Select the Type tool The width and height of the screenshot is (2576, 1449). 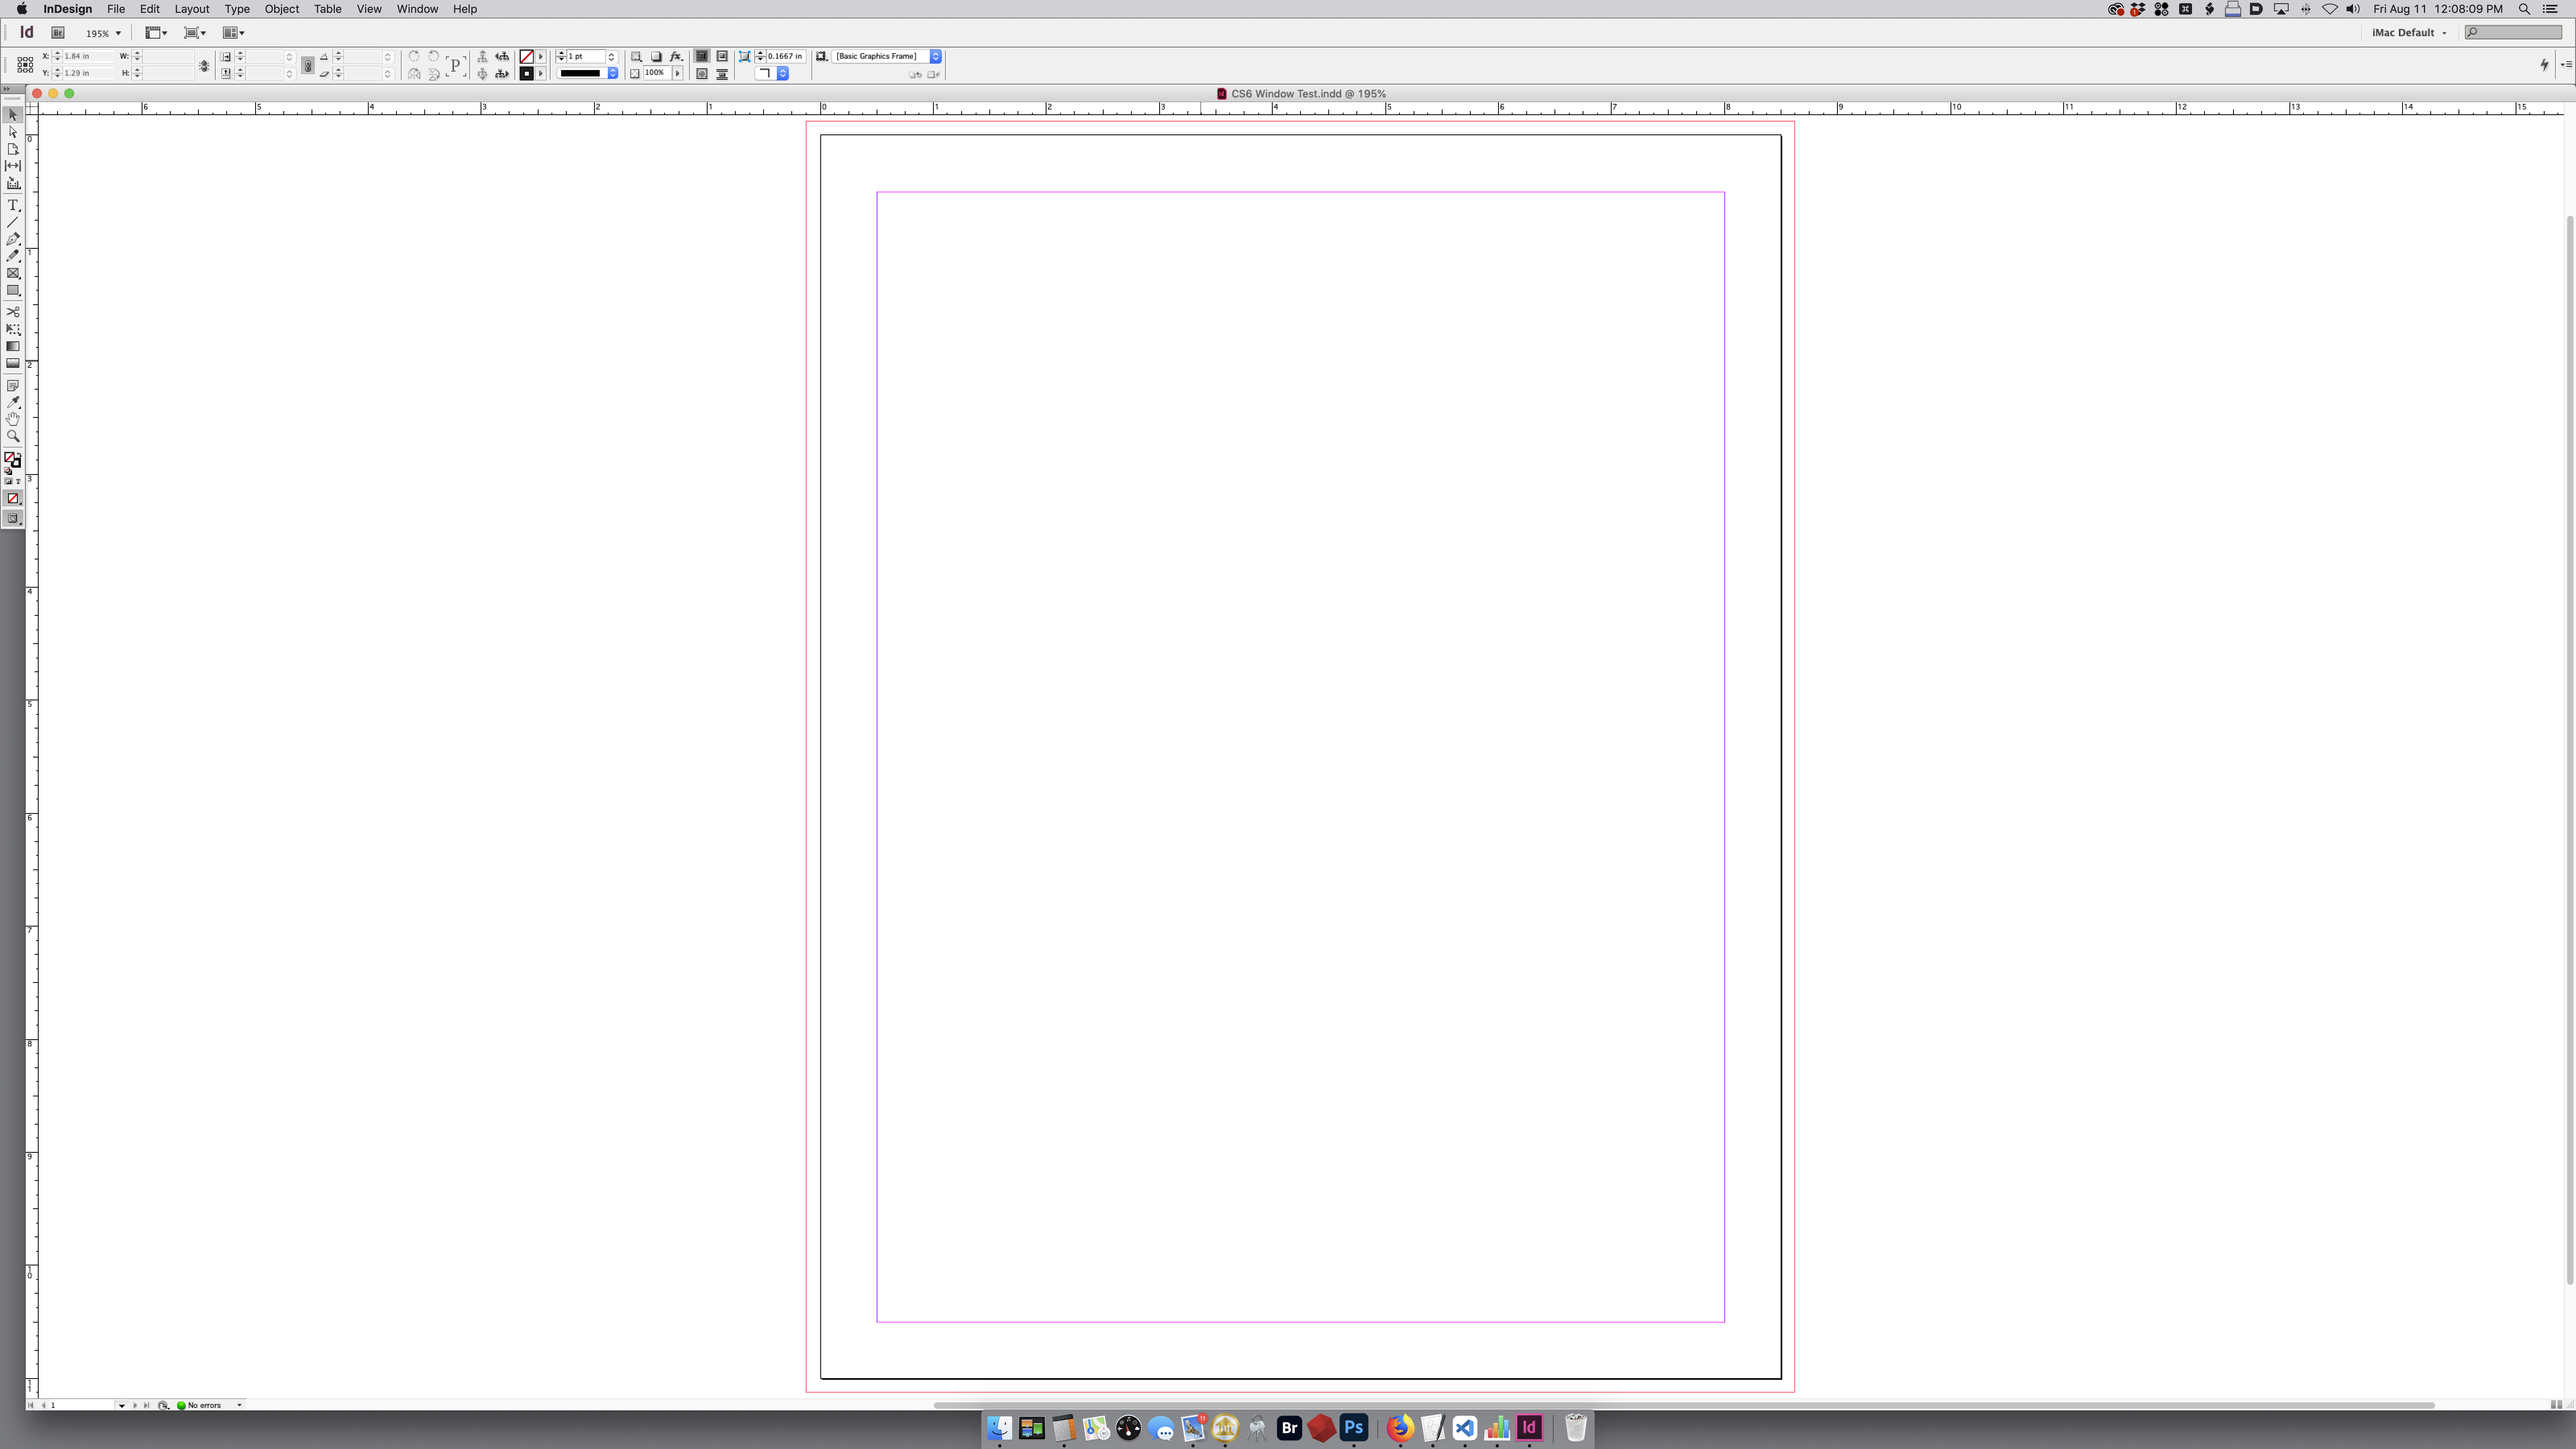(x=13, y=205)
